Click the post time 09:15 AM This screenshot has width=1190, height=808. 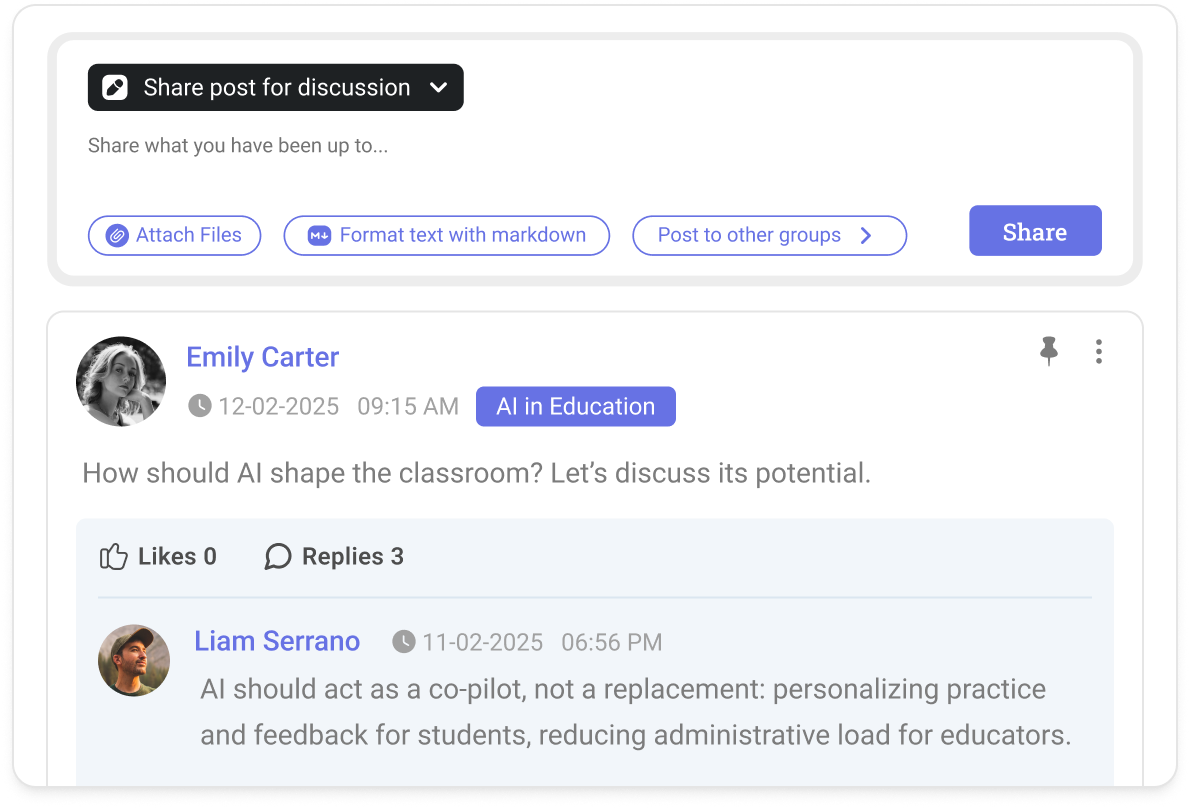(x=408, y=407)
